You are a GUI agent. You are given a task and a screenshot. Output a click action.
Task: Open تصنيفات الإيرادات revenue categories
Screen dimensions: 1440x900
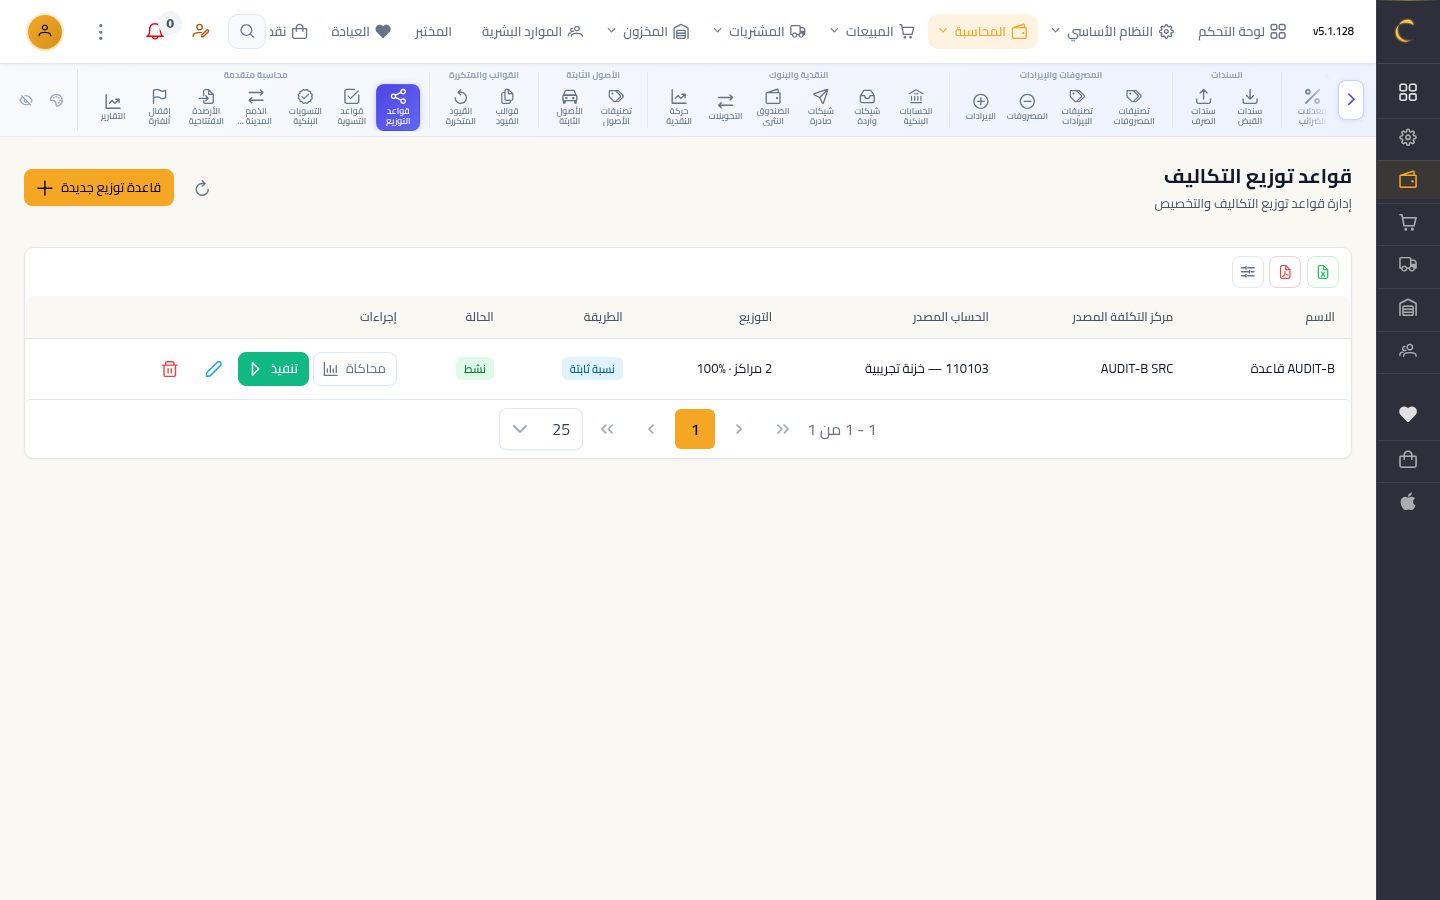(1077, 106)
